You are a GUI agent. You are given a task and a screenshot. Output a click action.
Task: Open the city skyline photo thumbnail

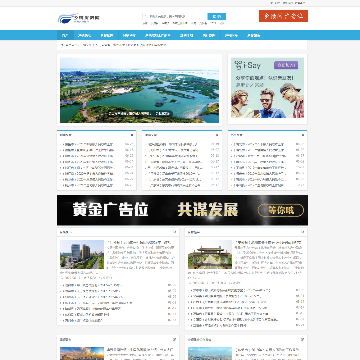[x=210, y=353]
